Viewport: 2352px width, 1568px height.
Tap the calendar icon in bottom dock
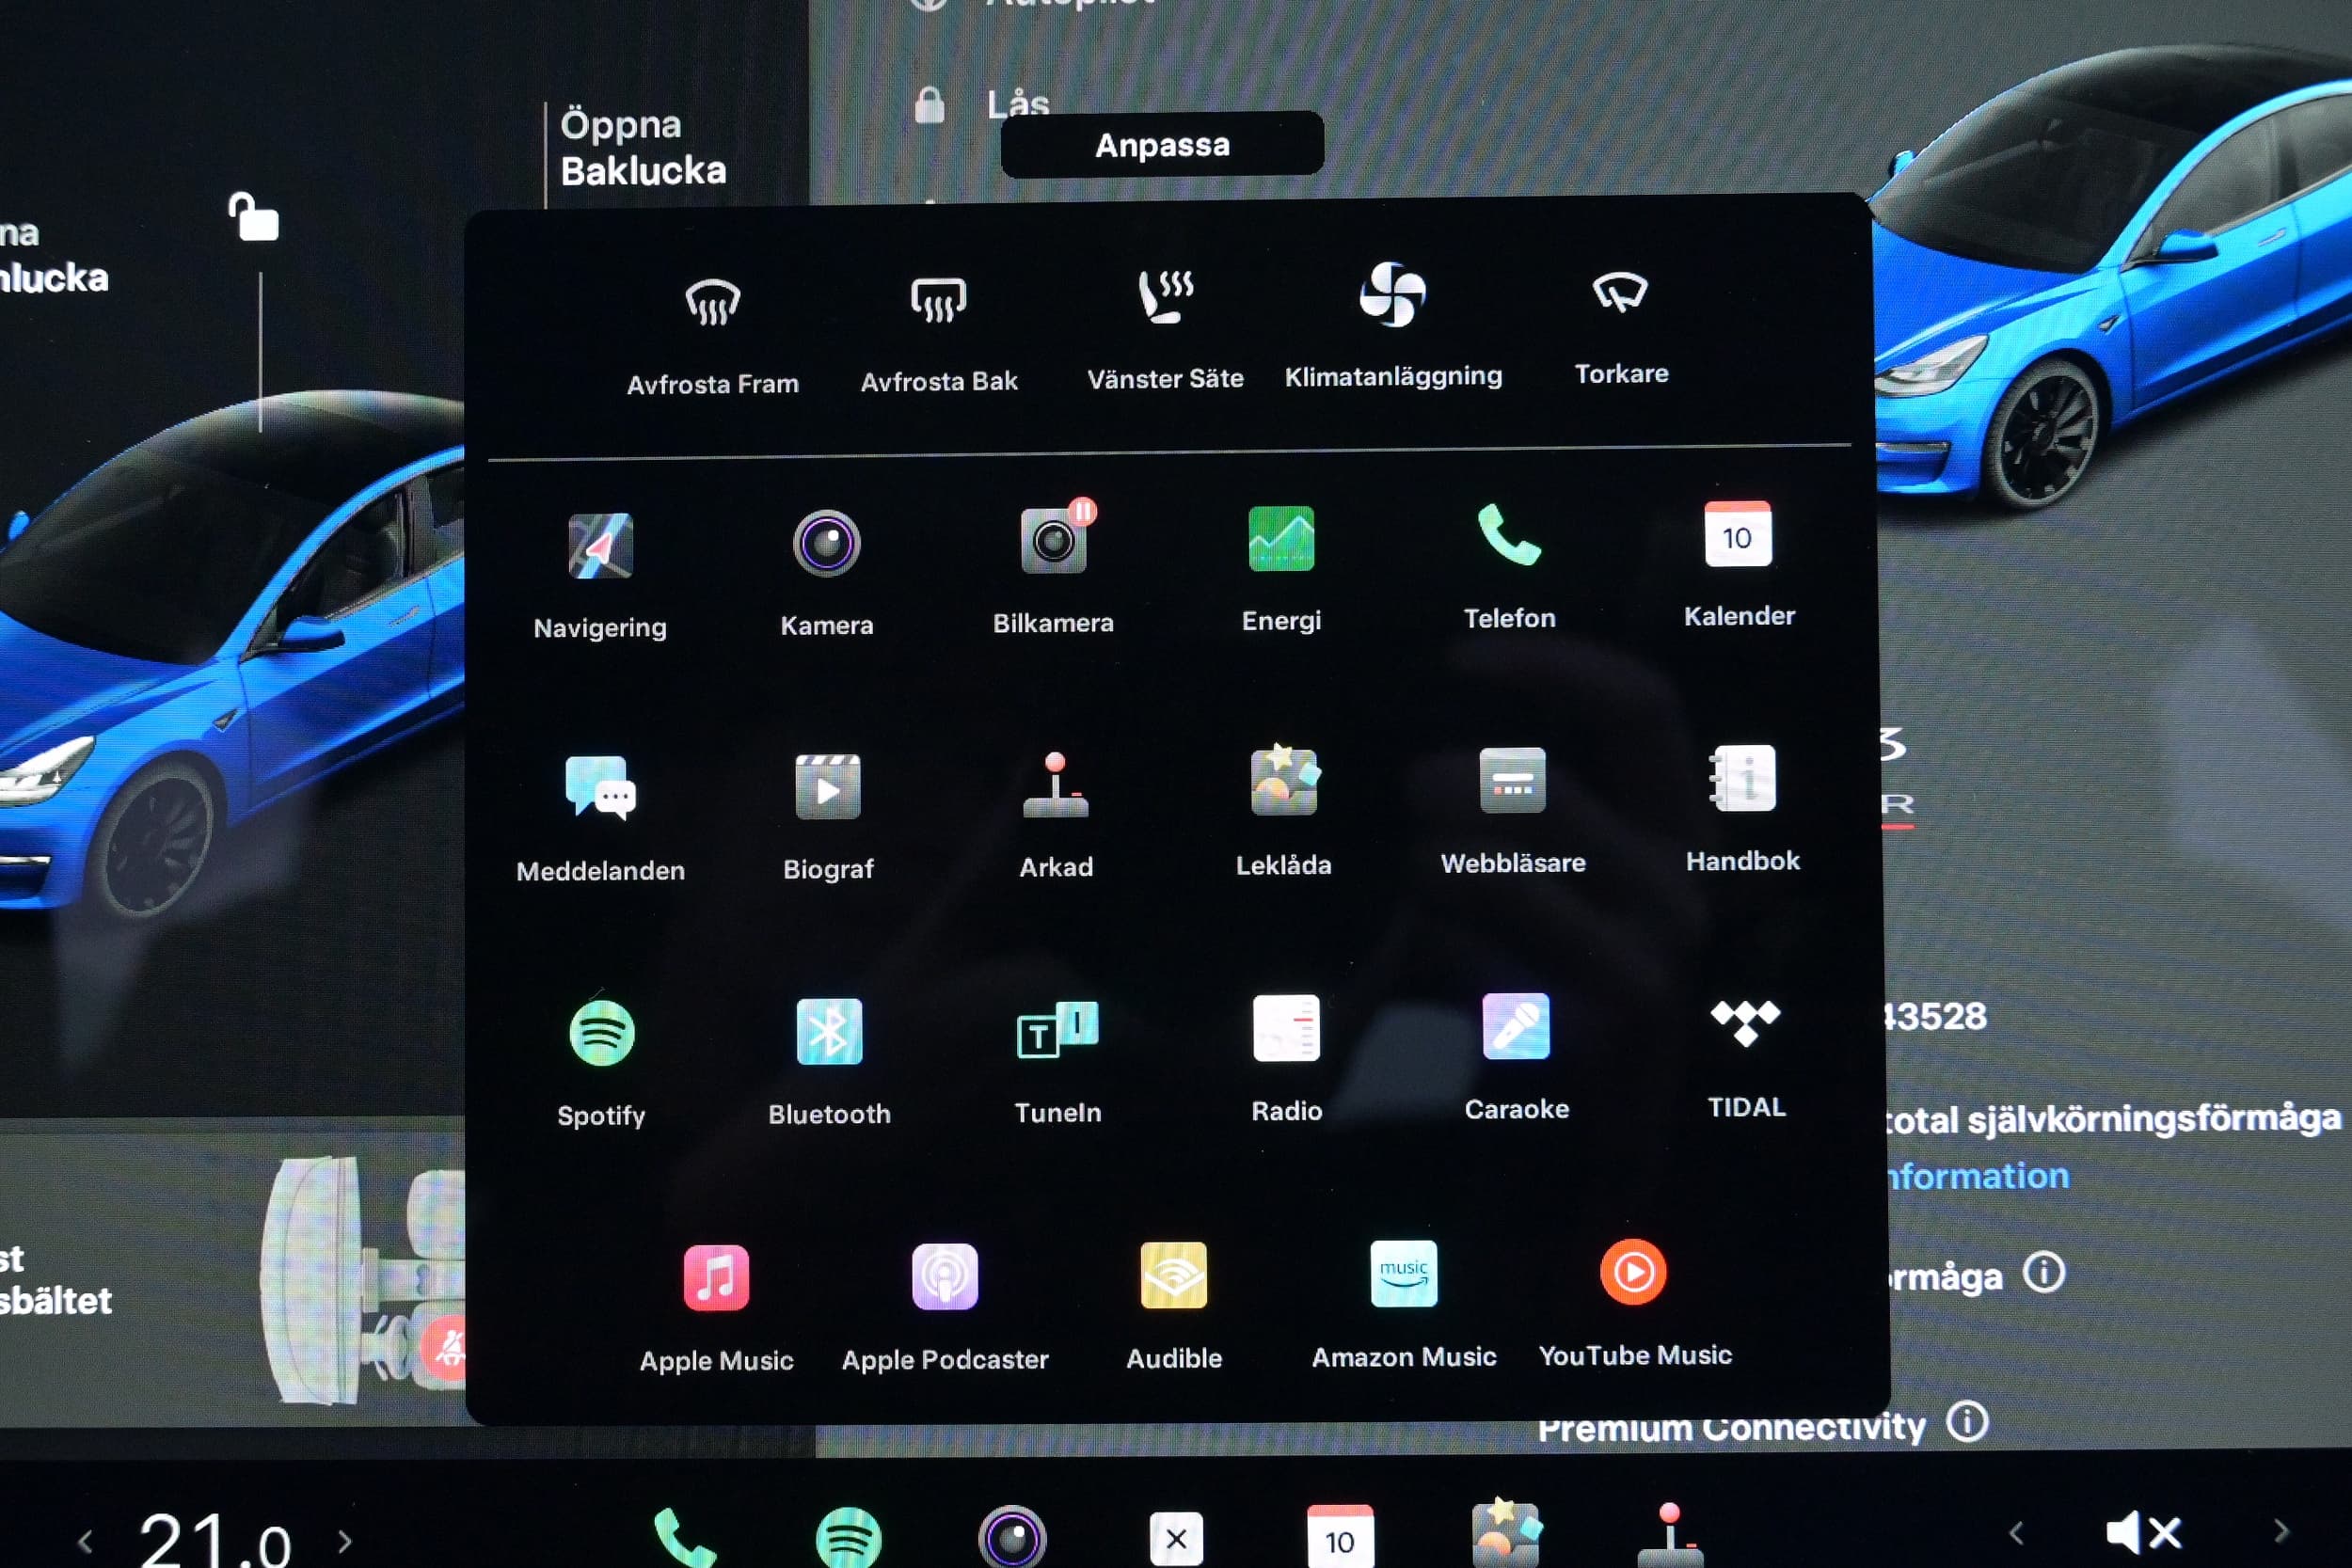[x=1340, y=1537]
